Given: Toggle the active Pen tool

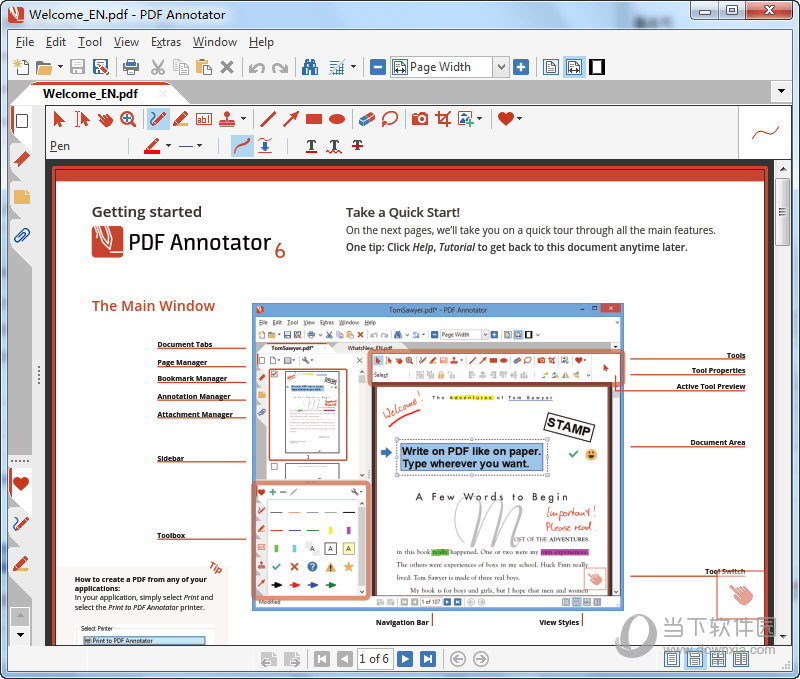Looking at the screenshot, I should [158, 119].
